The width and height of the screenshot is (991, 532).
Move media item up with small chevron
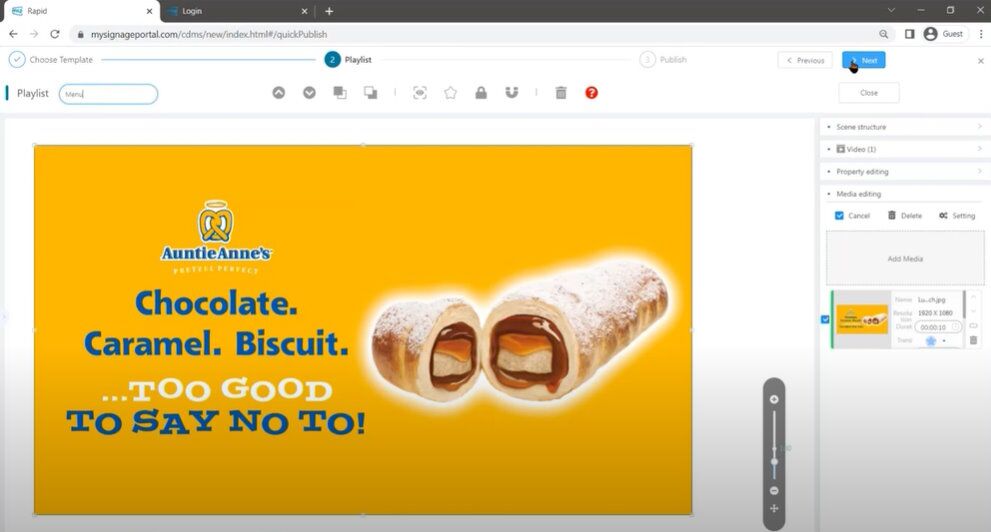click(973, 297)
